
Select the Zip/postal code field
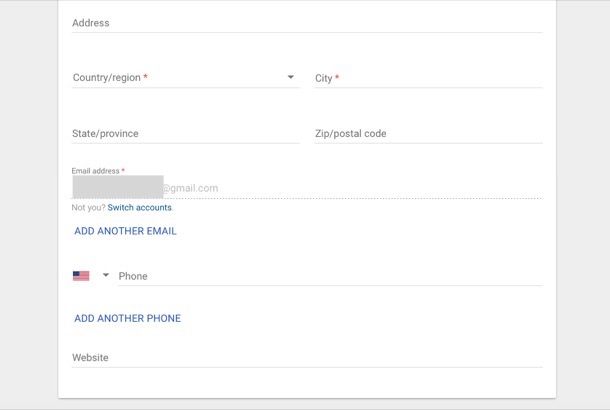tap(428, 133)
